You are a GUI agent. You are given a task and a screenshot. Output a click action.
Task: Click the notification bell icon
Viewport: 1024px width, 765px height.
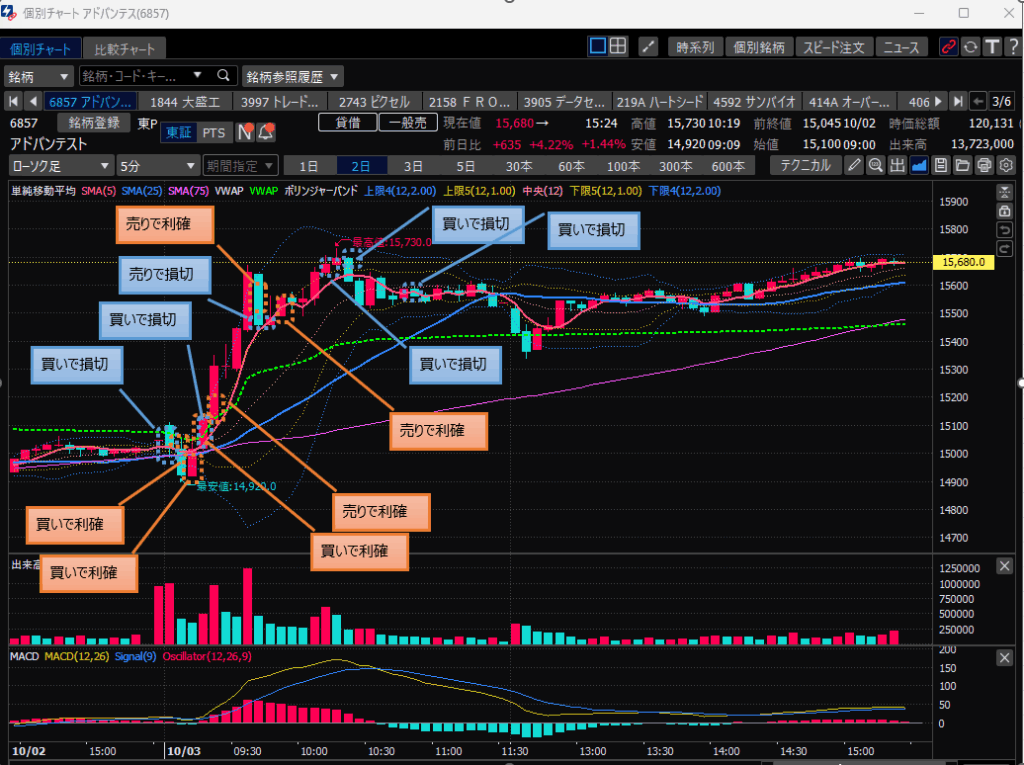point(266,132)
